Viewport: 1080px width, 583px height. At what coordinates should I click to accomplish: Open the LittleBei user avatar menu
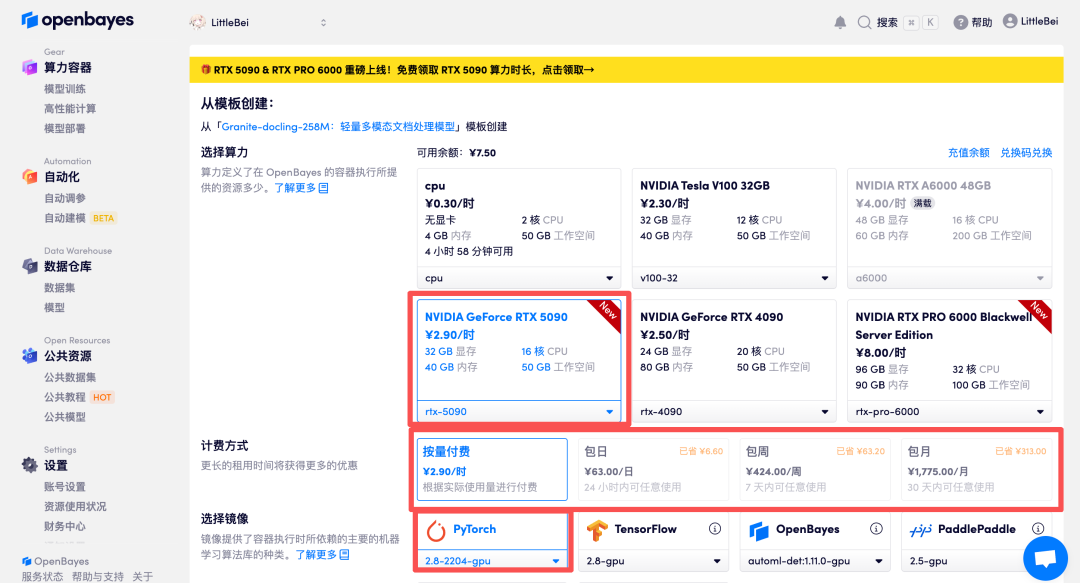[x=1010, y=21]
